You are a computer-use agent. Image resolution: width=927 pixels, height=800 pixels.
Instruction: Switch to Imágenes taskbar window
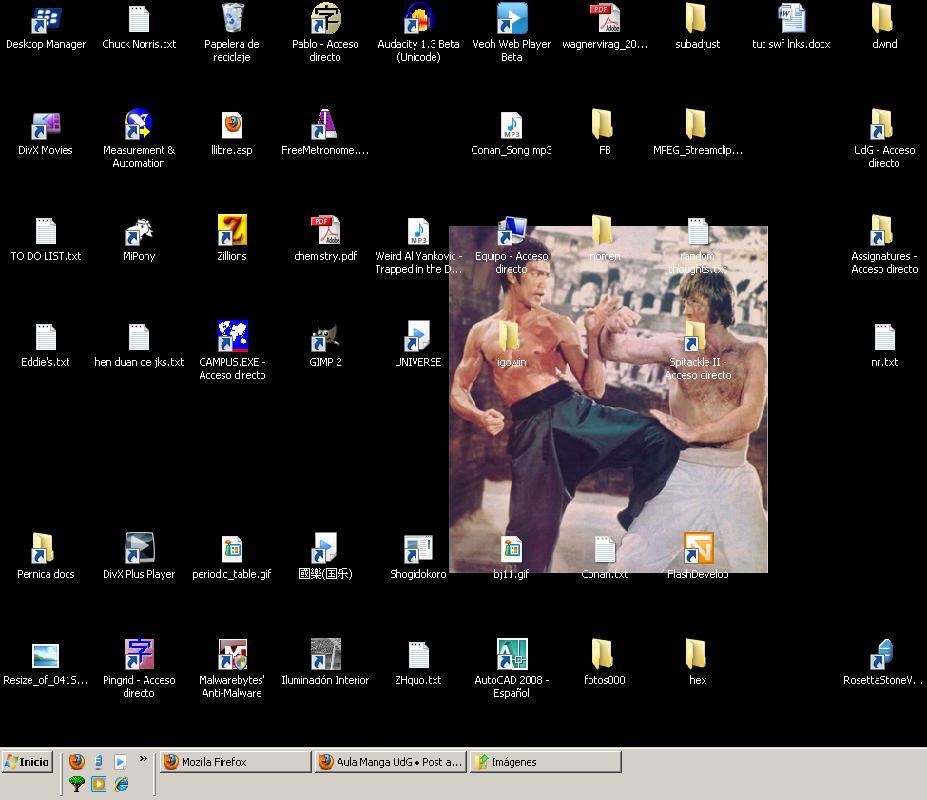[x=546, y=762]
